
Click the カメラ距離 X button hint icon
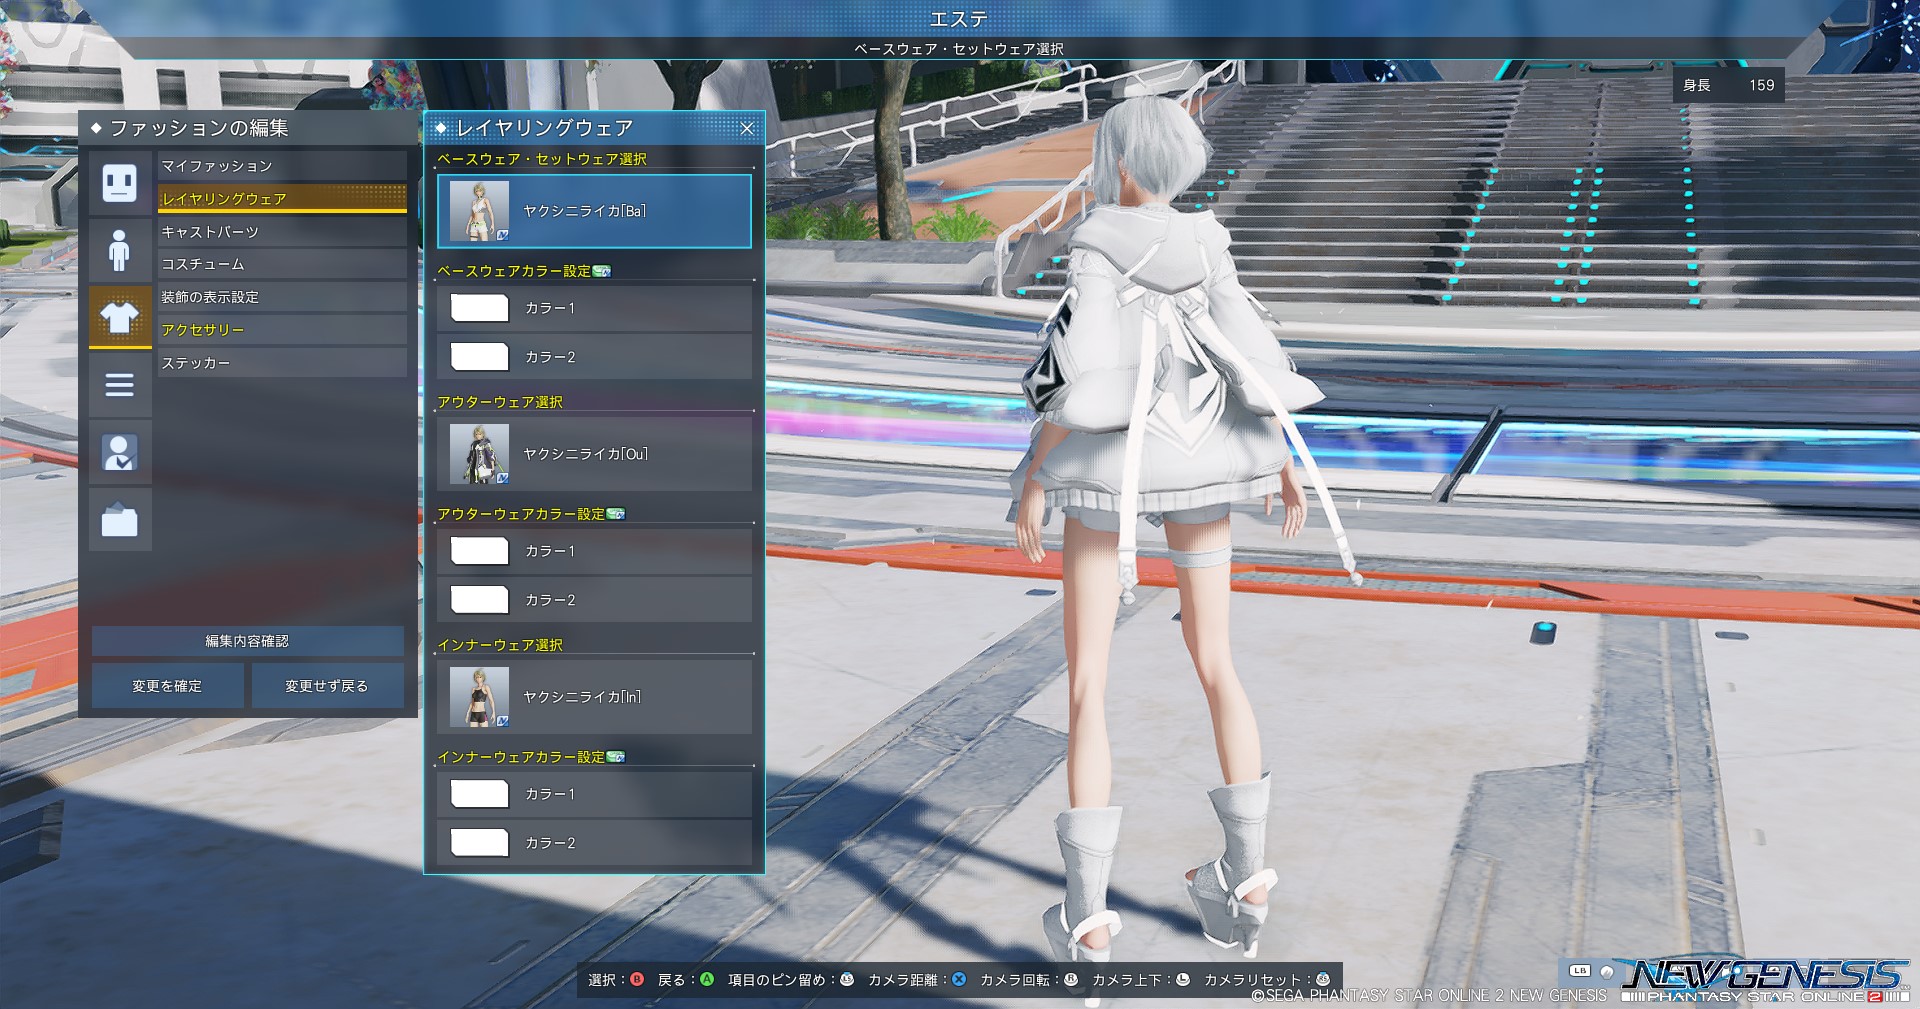(x=959, y=980)
